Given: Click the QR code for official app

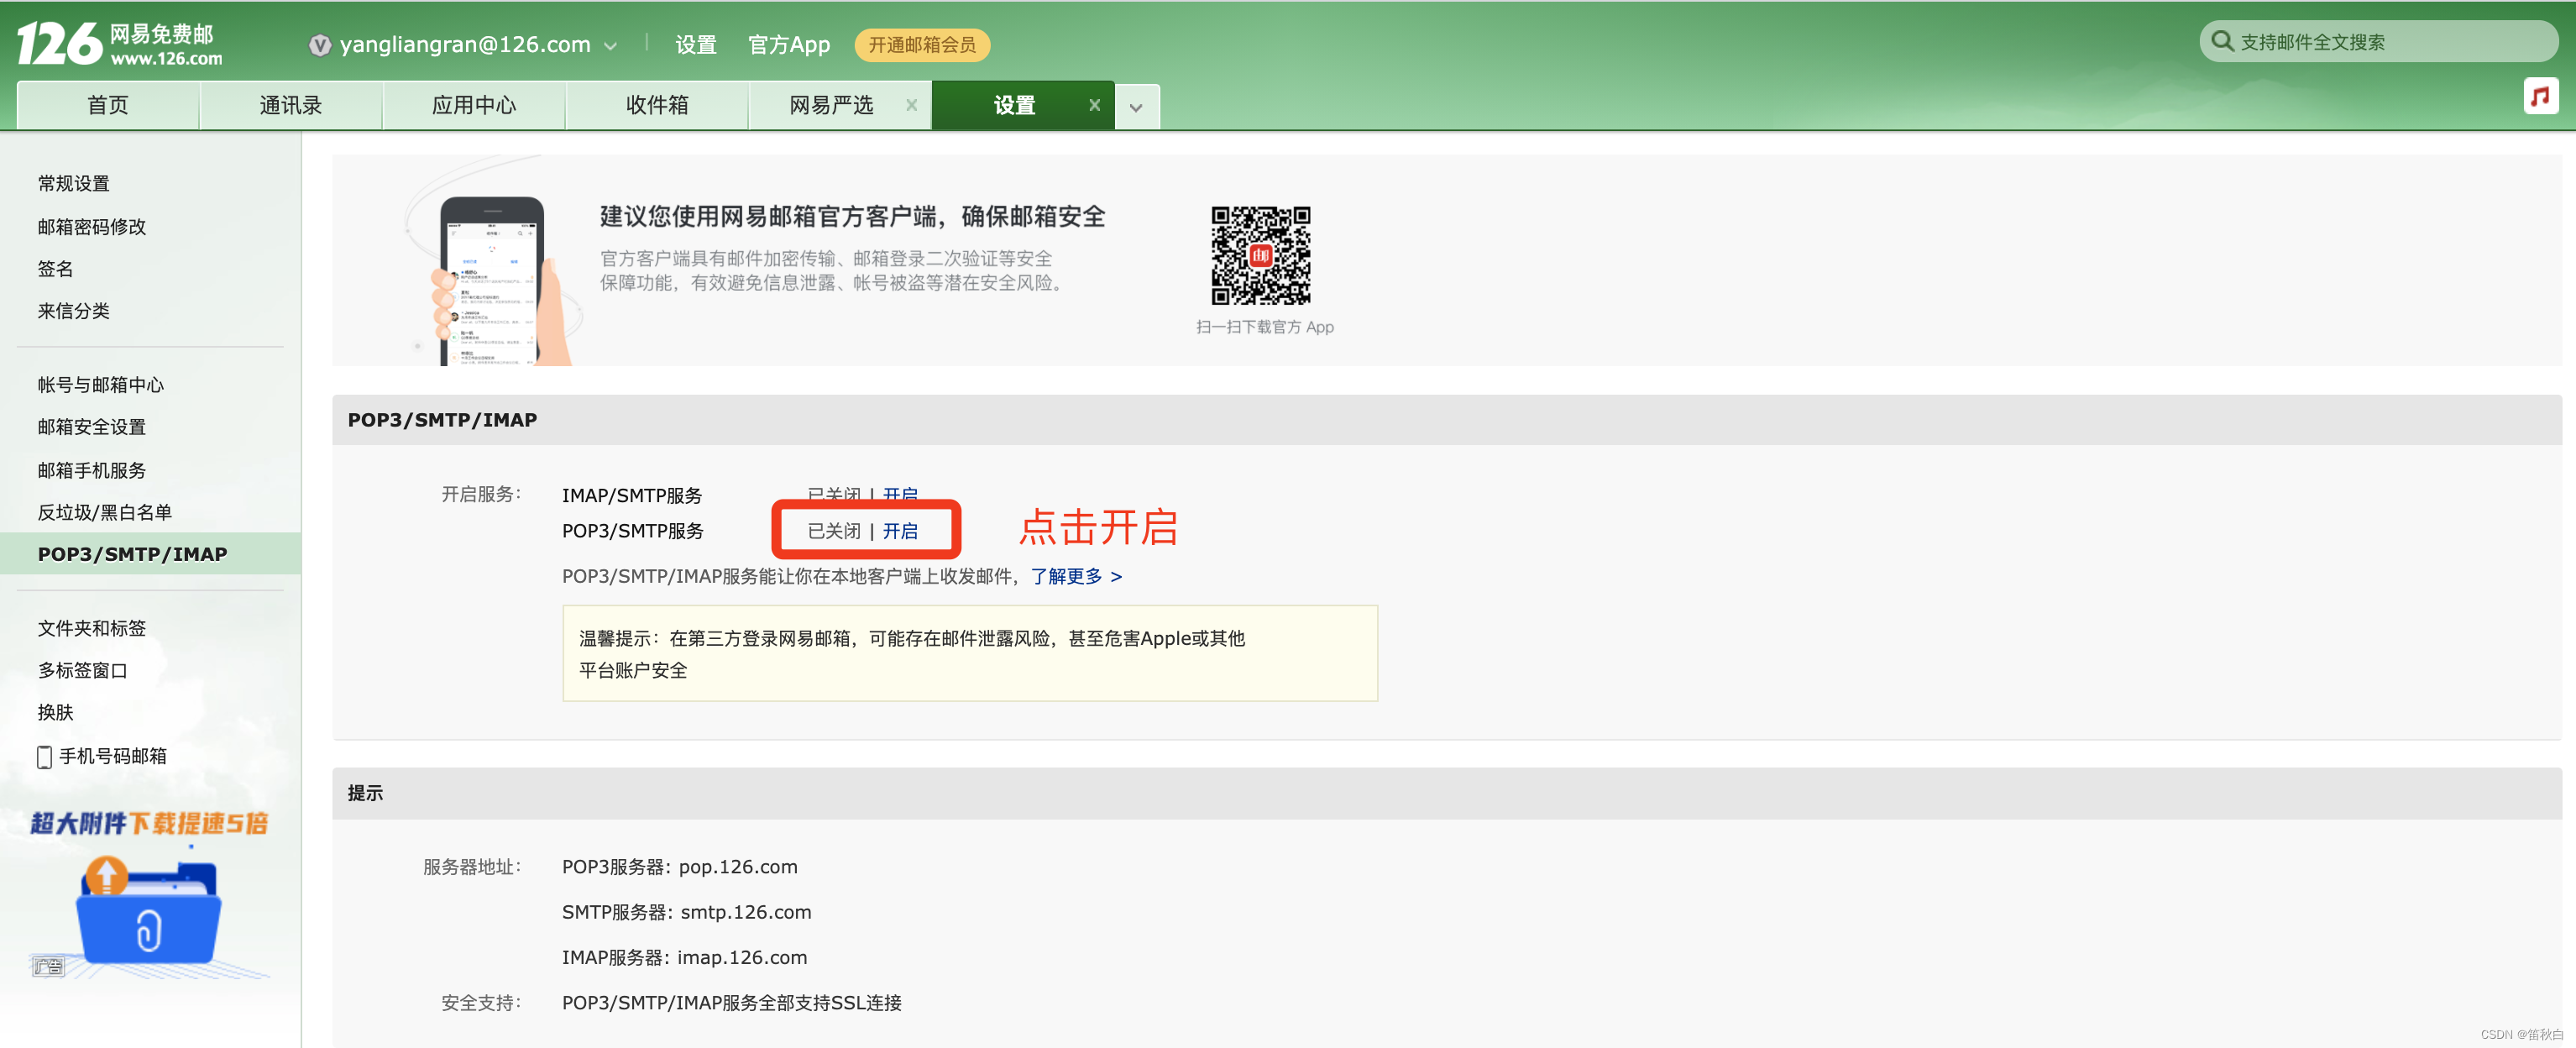Looking at the screenshot, I should (x=1260, y=256).
